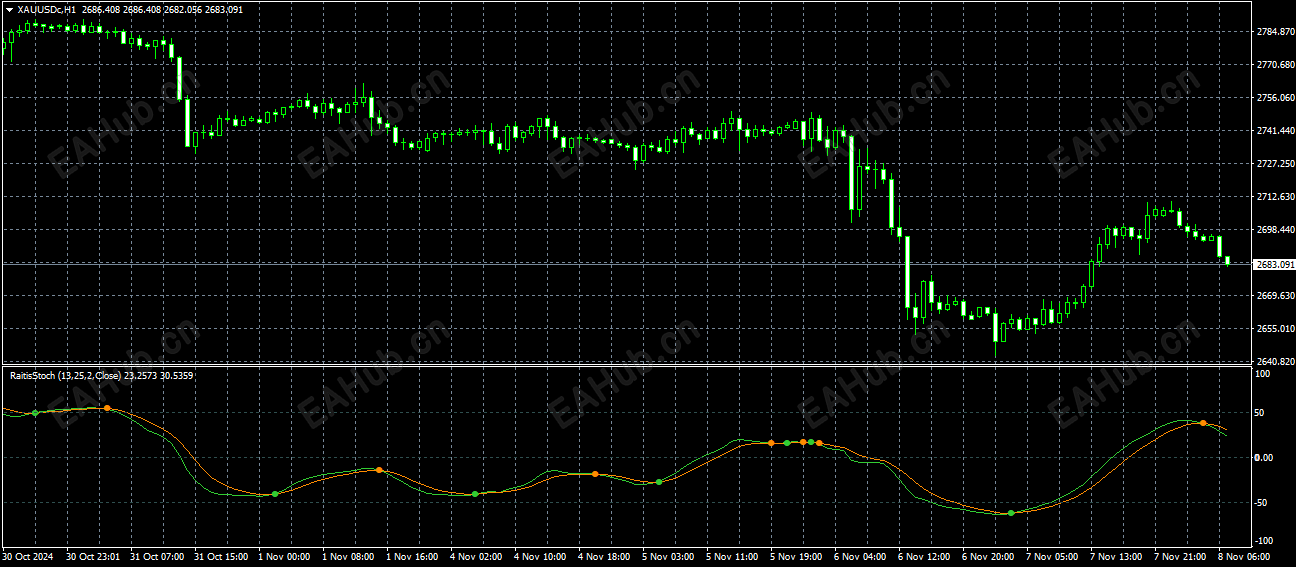
Task: Click the 7 Nov 13:00 time label
Action: click(x=1116, y=556)
